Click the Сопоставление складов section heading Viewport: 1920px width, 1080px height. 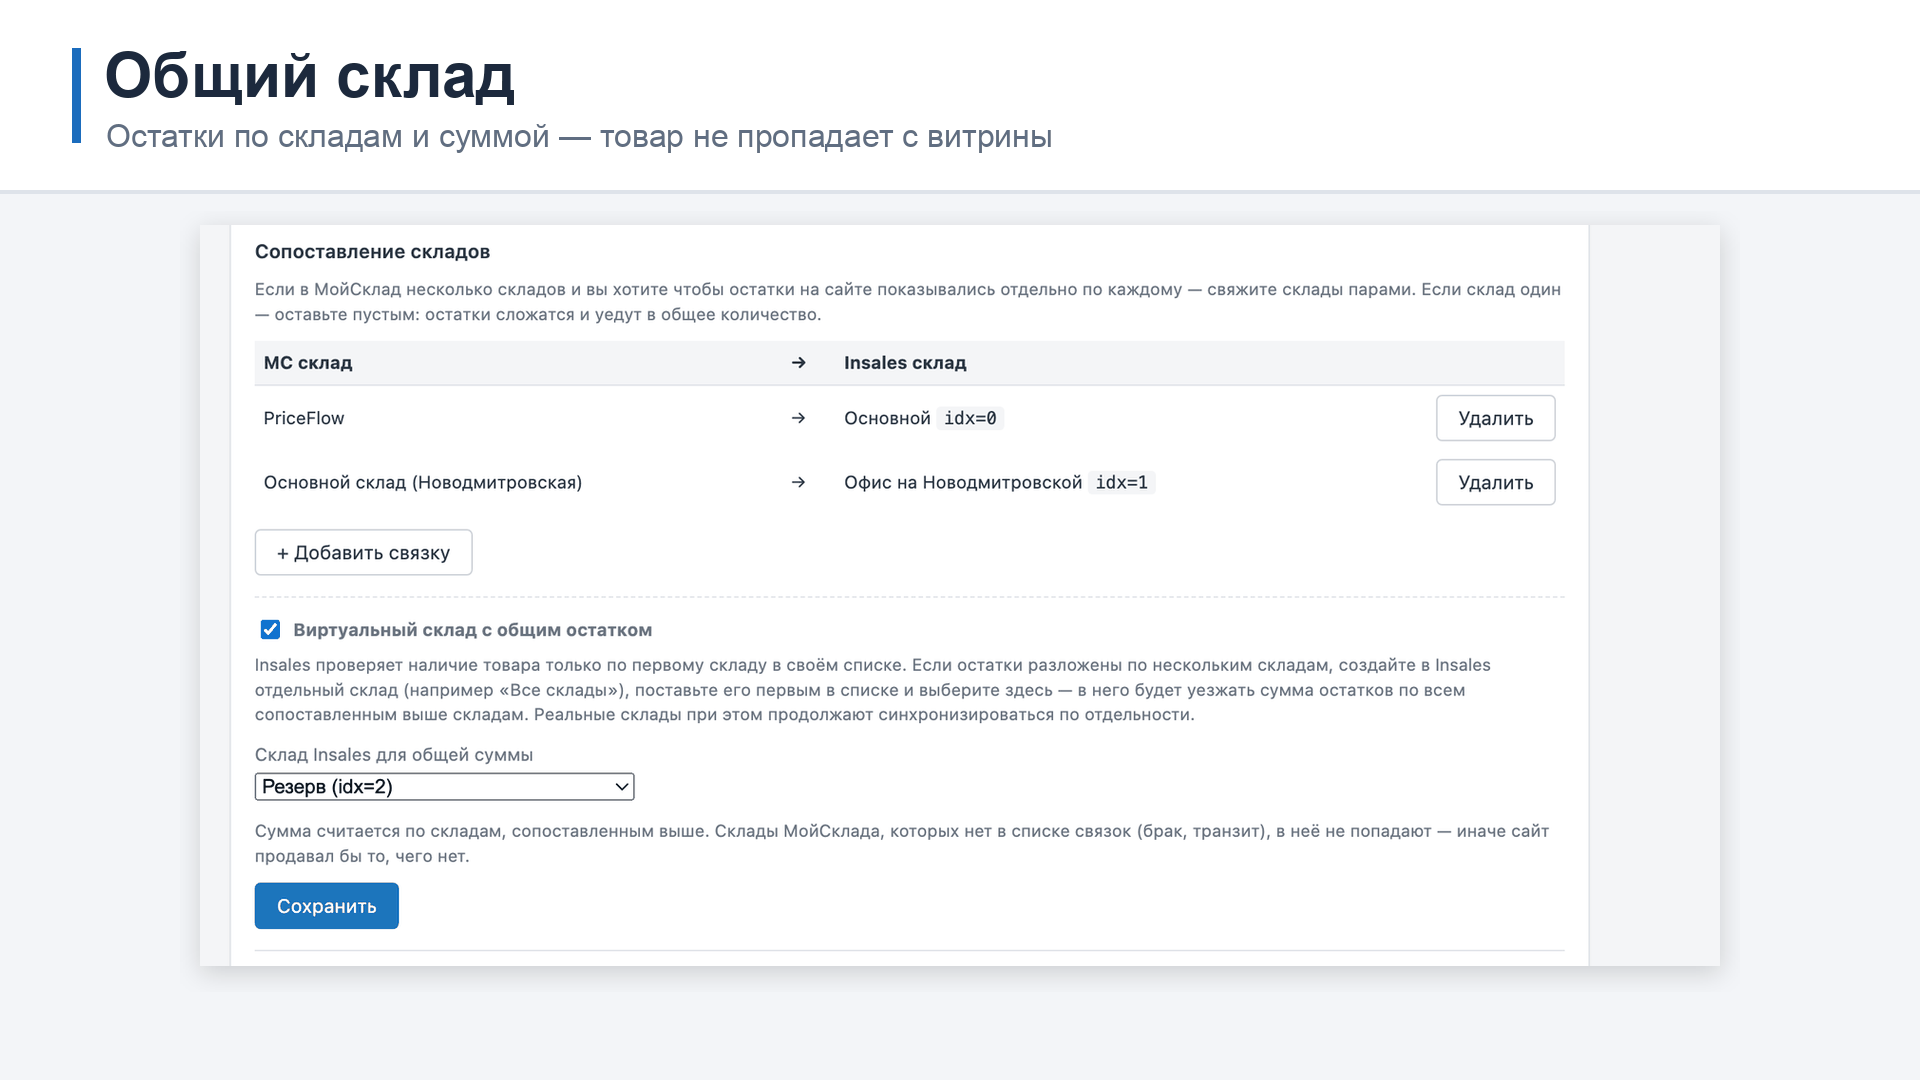click(x=372, y=252)
